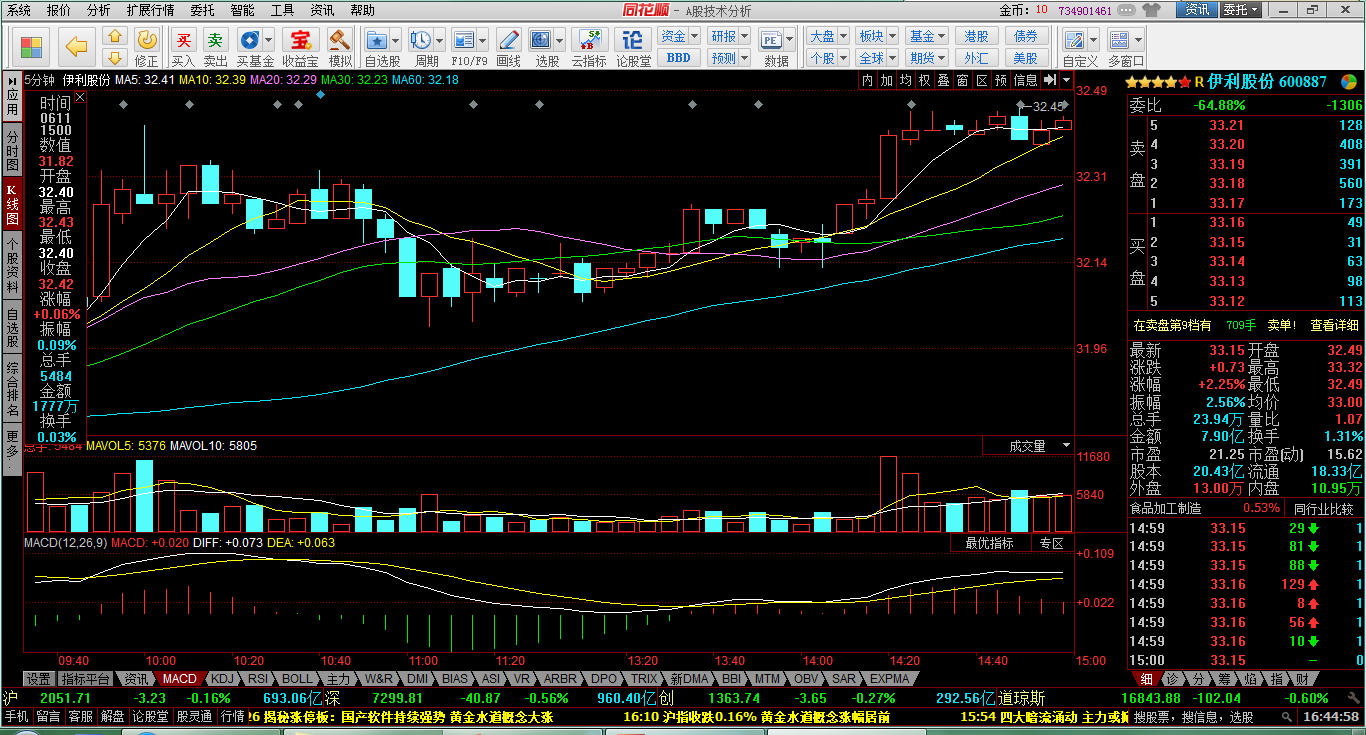Click the 修正 refresh icon
The image size is (1366, 735).
147,40
